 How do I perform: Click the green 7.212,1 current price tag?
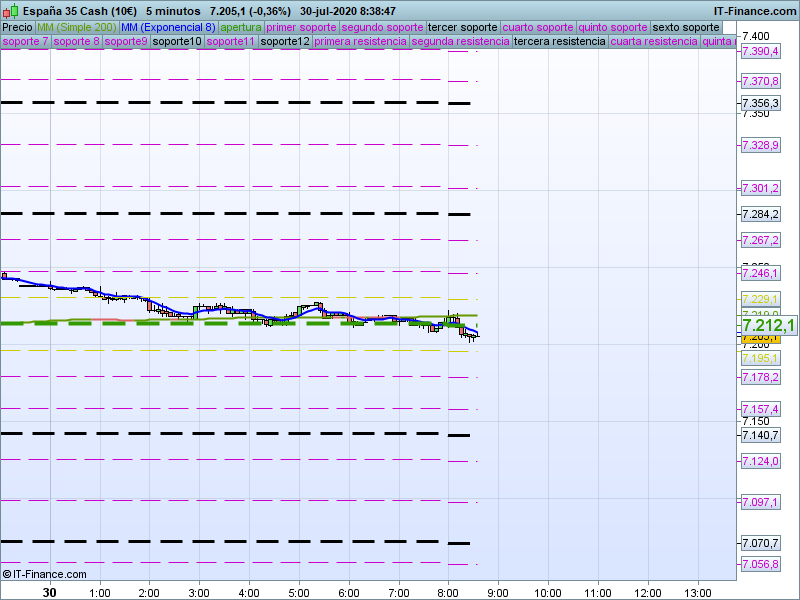[x=768, y=325]
